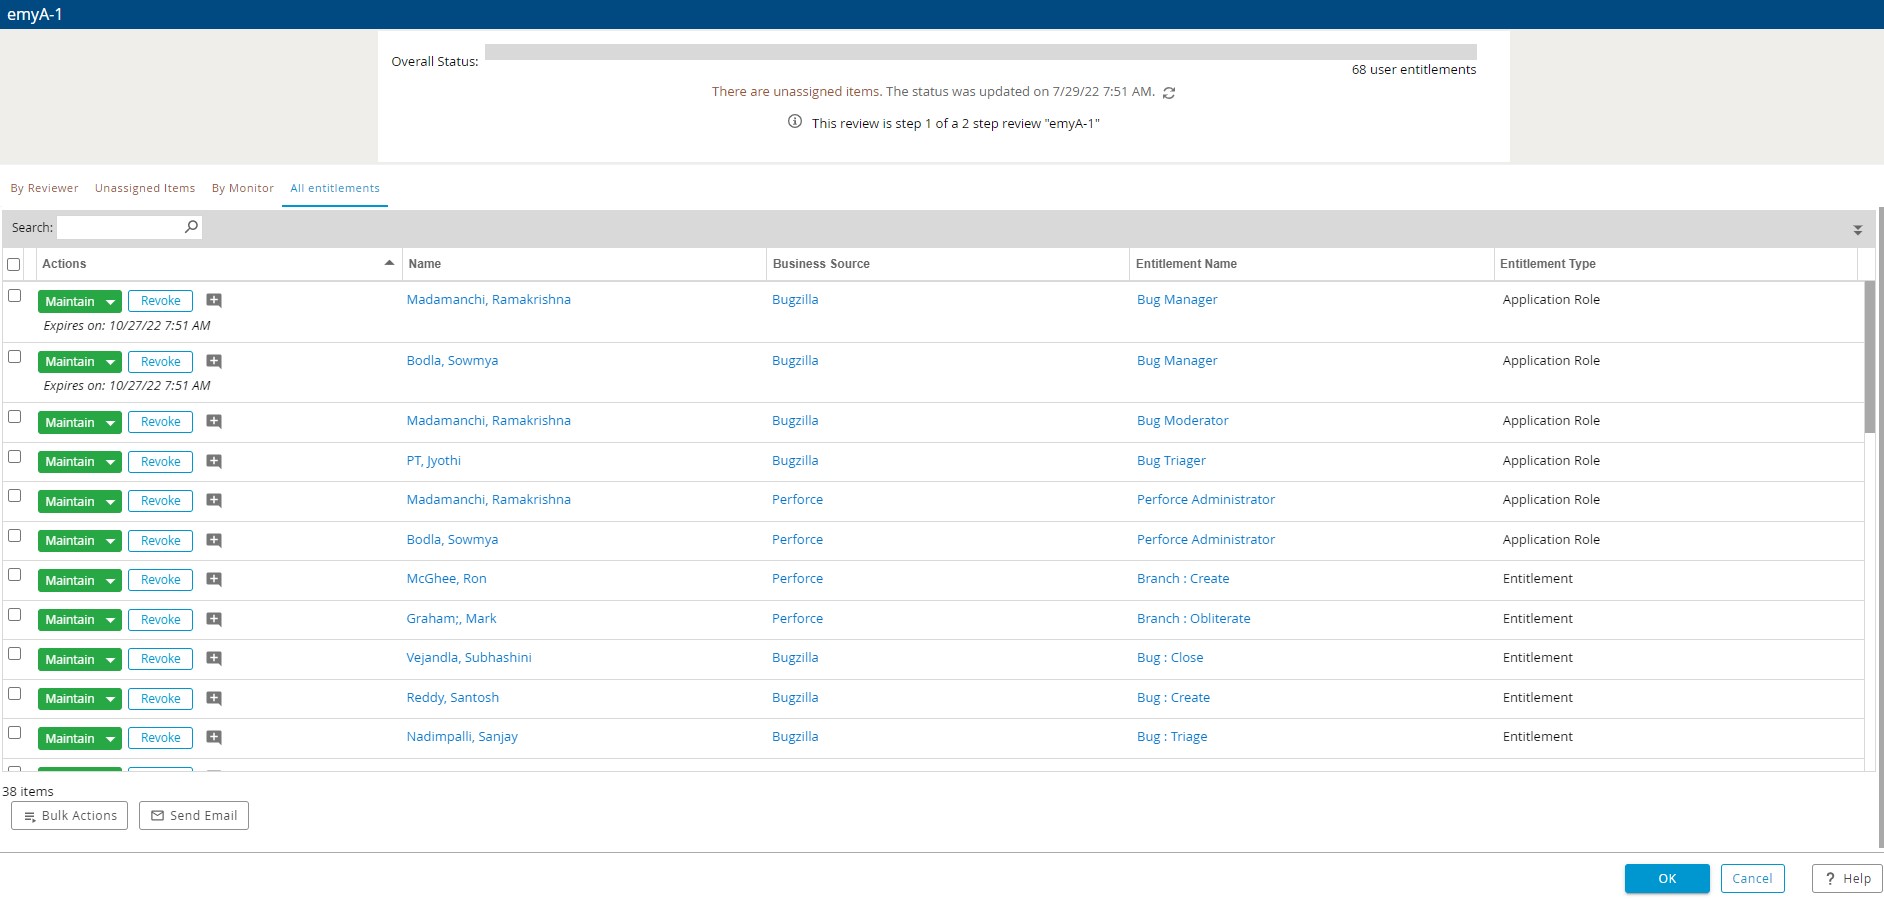Open the Unassigned Items tab
The width and height of the screenshot is (1884, 900).
tap(145, 188)
